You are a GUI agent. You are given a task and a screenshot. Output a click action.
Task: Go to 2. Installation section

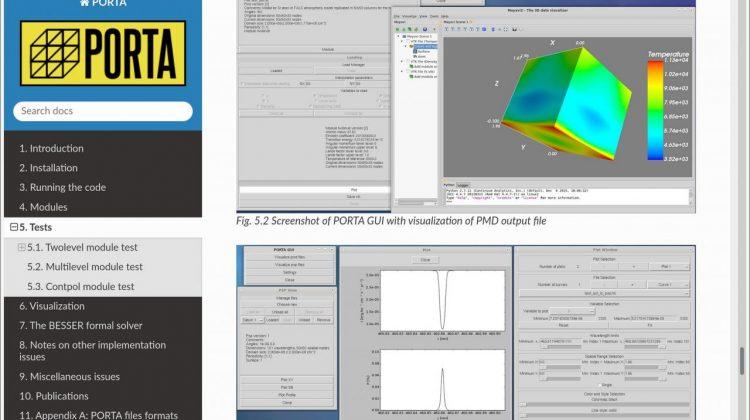(x=48, y=168)
